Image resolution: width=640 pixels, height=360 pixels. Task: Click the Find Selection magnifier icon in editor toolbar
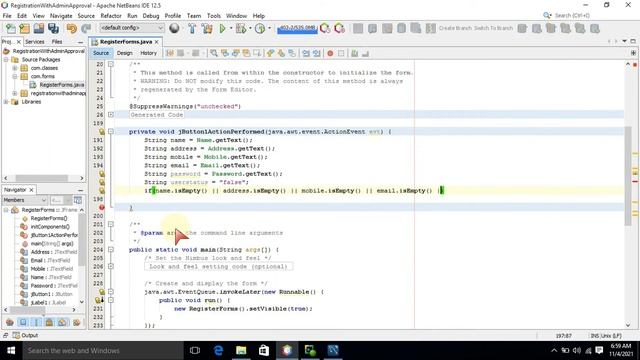(x=213, y=53)
